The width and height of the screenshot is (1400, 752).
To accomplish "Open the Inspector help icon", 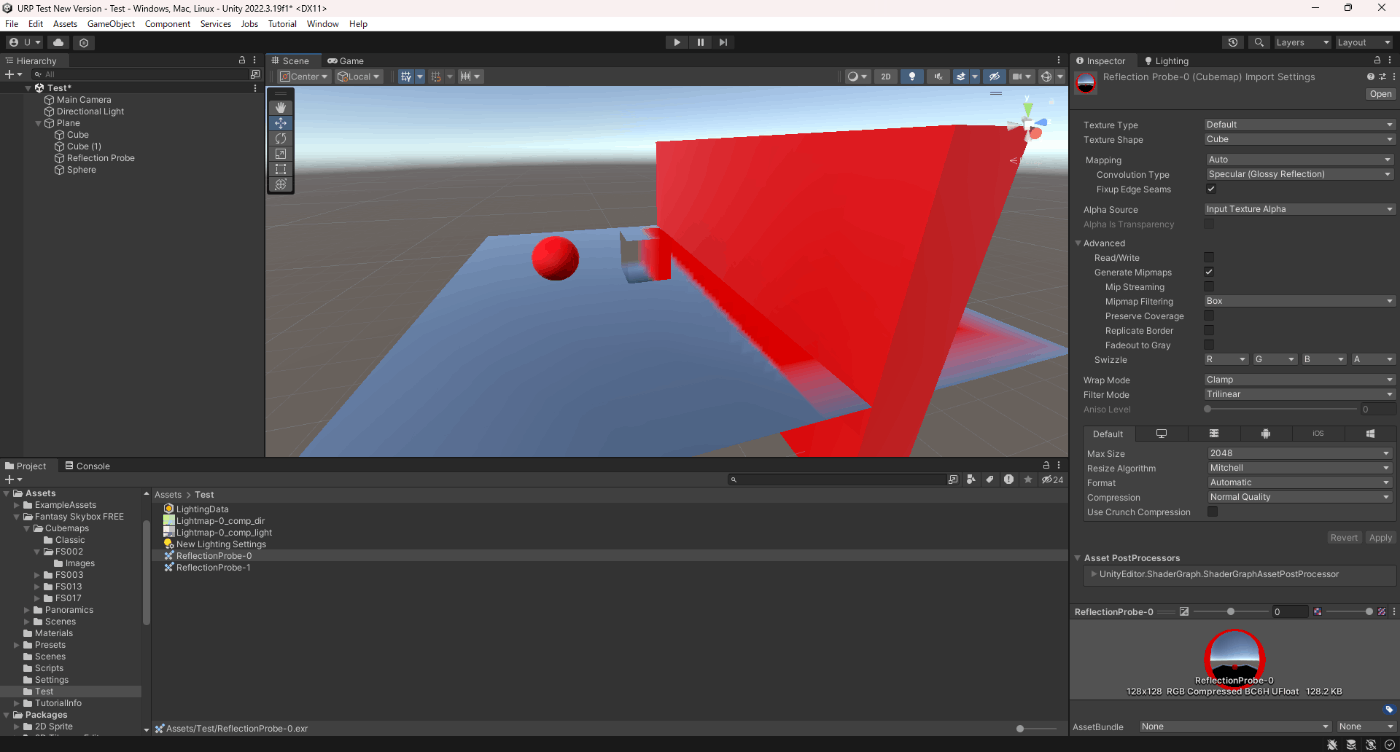I will coord(1371,77).
